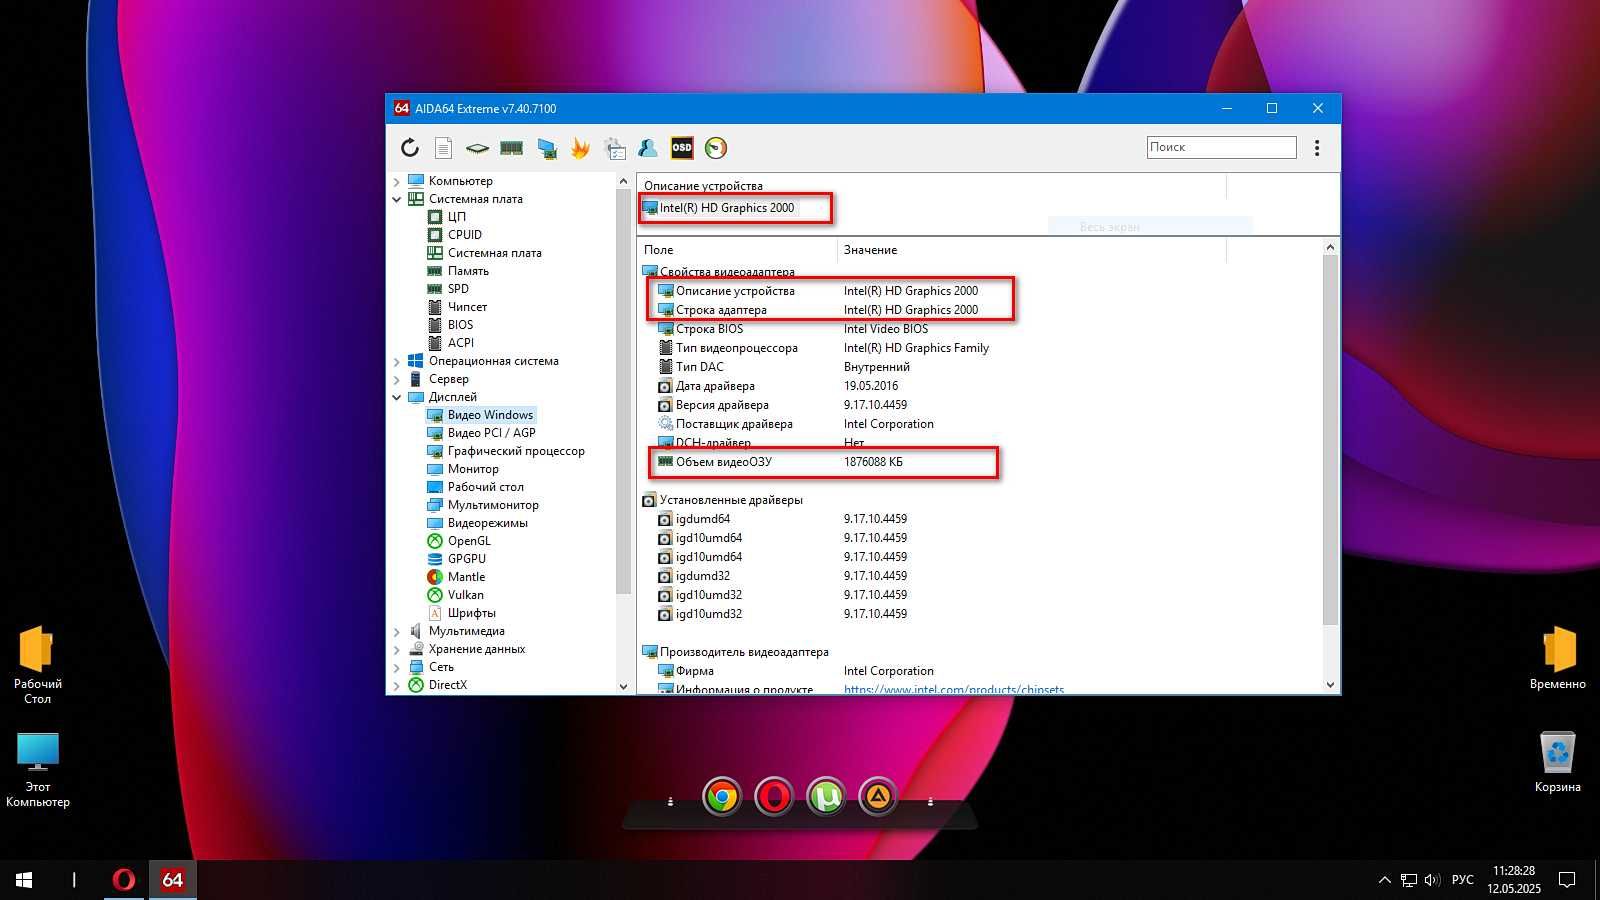The height and width of the screenshot is (900, 1600).
Task: Expand the Хранение данных tree node
Action: click(x=397, y=650)
